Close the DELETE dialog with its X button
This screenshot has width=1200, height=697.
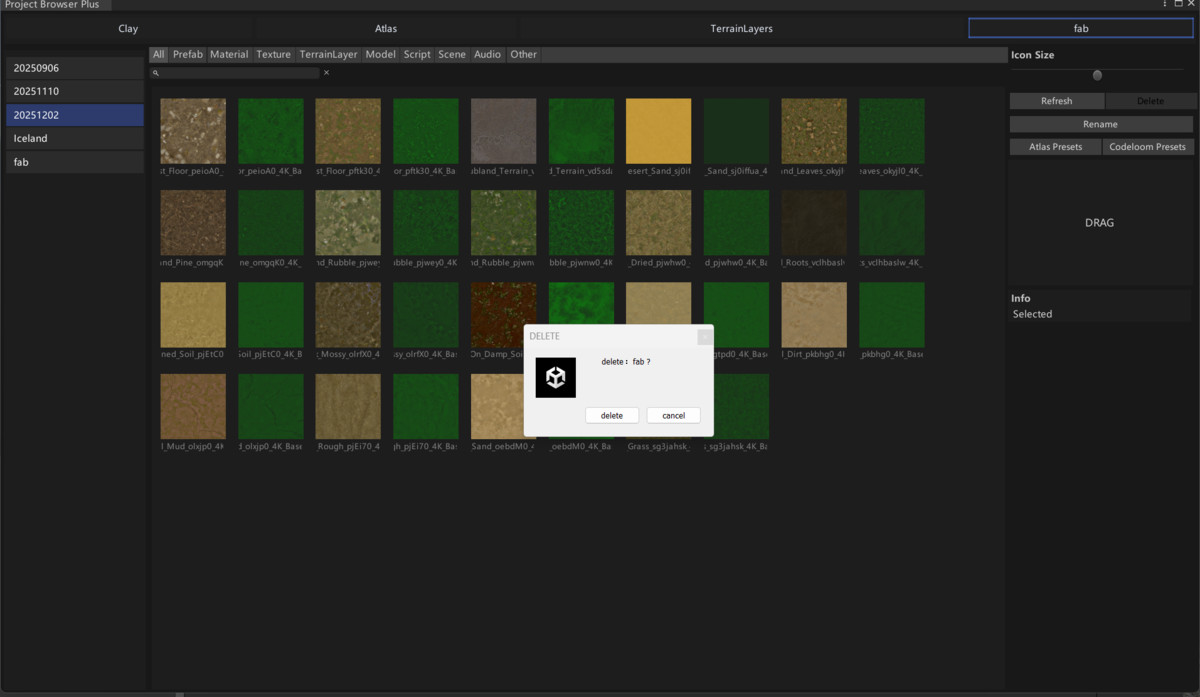(x=705, y=336)
